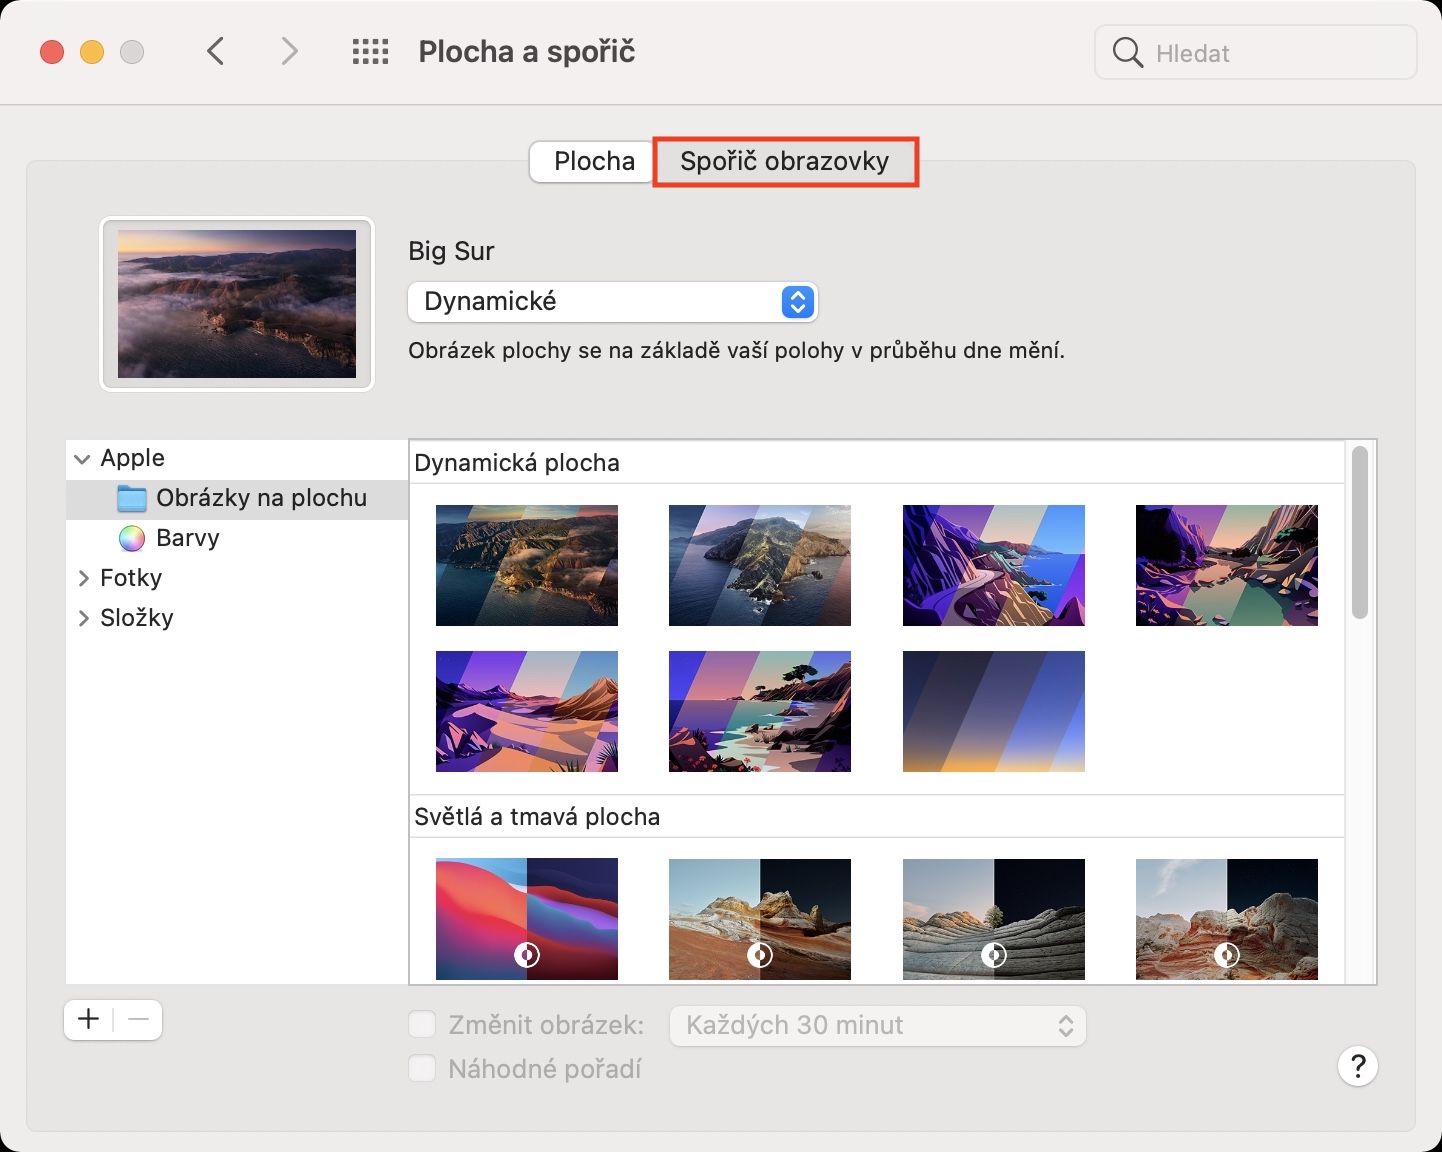
Task: Remove folder with the minus button
Action: point(138,1019)
